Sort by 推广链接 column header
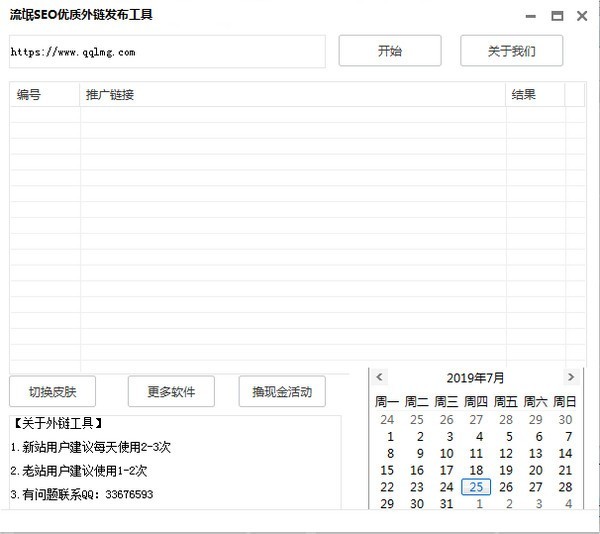The height and width of the screenshot is (534, 600). tap(292, 94)
